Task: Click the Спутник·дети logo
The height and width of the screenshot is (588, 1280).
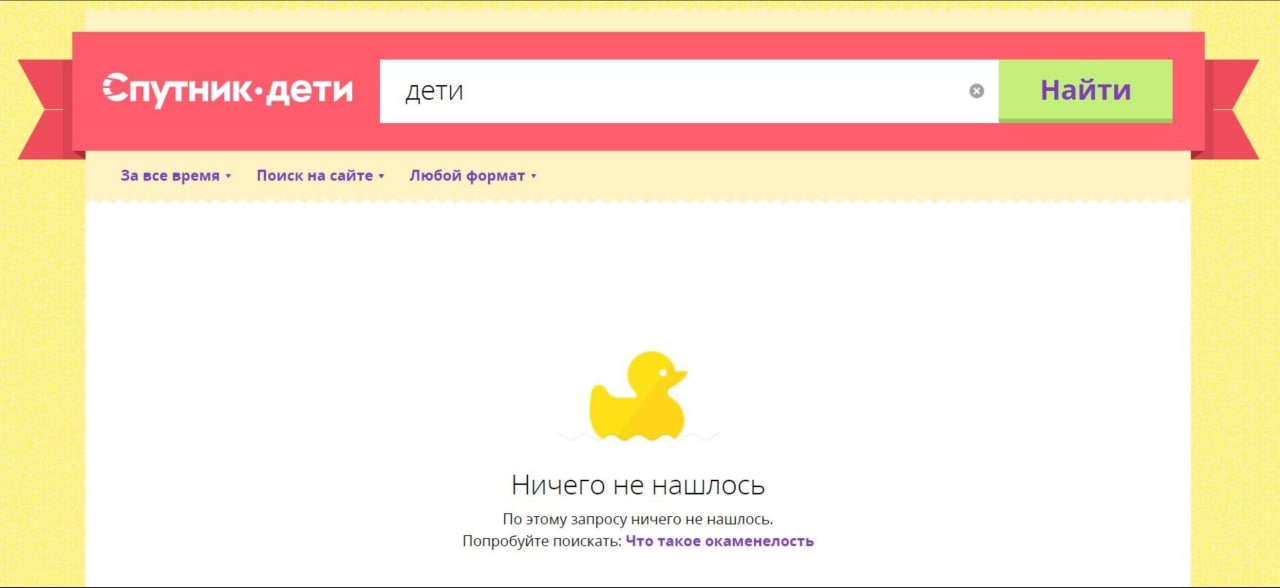Action: (228, 89)
